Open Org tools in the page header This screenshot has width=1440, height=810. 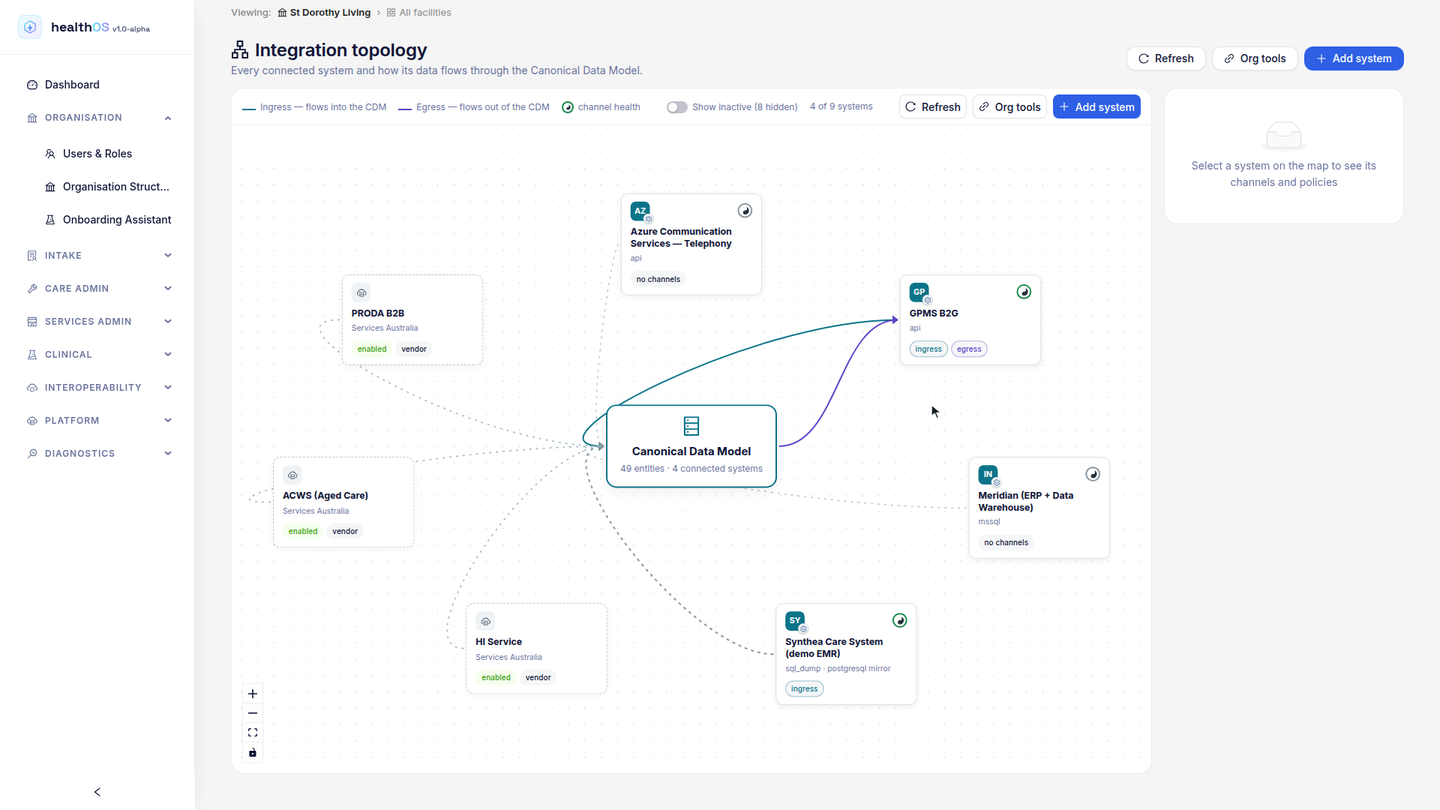[x=1255, y=59]
